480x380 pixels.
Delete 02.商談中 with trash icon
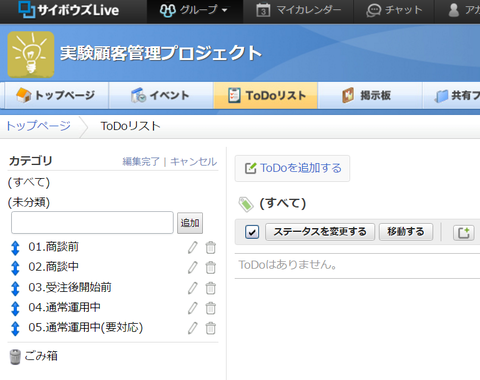(211, 268)
